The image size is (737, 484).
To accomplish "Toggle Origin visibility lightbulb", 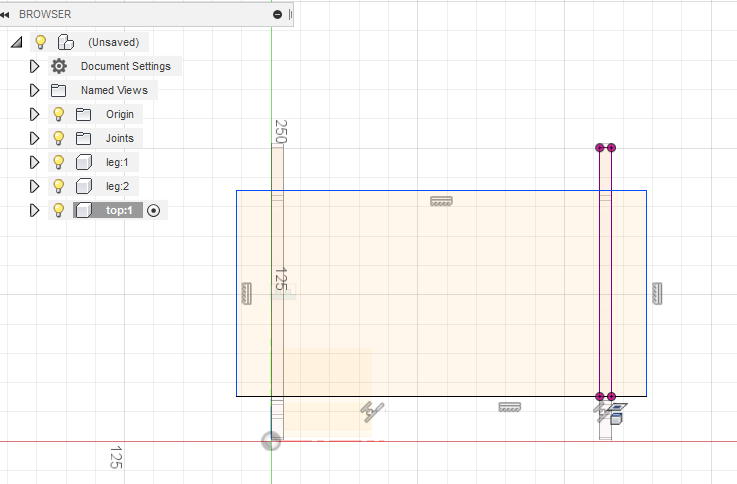I will tap(58, 114).
